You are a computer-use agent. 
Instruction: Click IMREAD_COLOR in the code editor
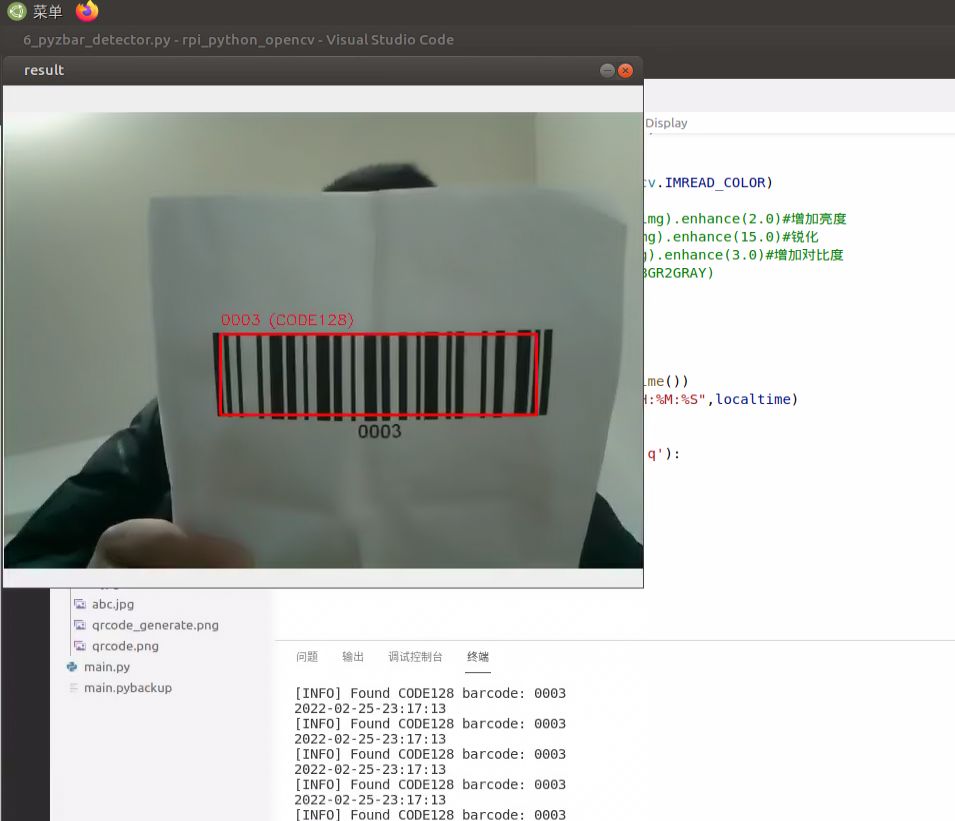click(x=715, y=183)
